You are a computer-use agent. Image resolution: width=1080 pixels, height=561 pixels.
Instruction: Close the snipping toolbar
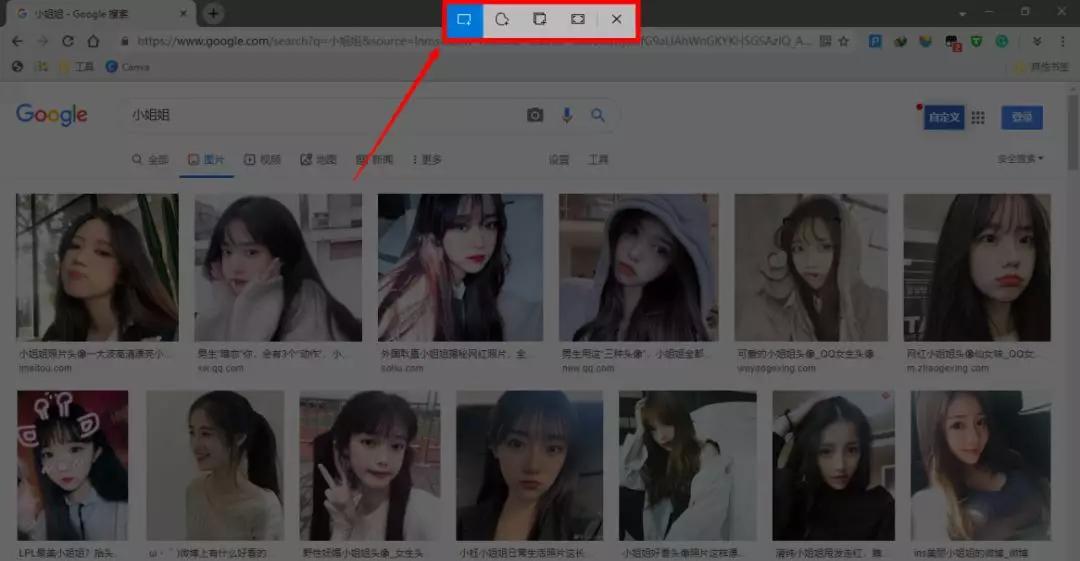point(616,19)
